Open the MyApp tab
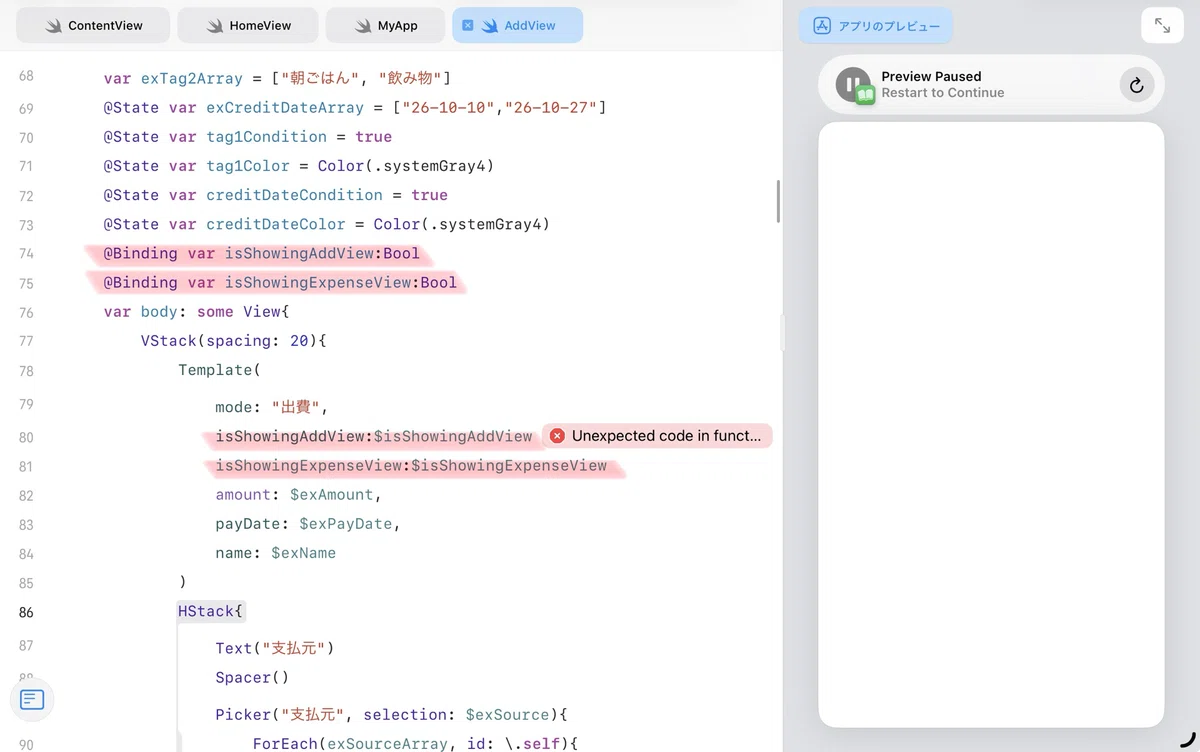 [x=385, y=26]
